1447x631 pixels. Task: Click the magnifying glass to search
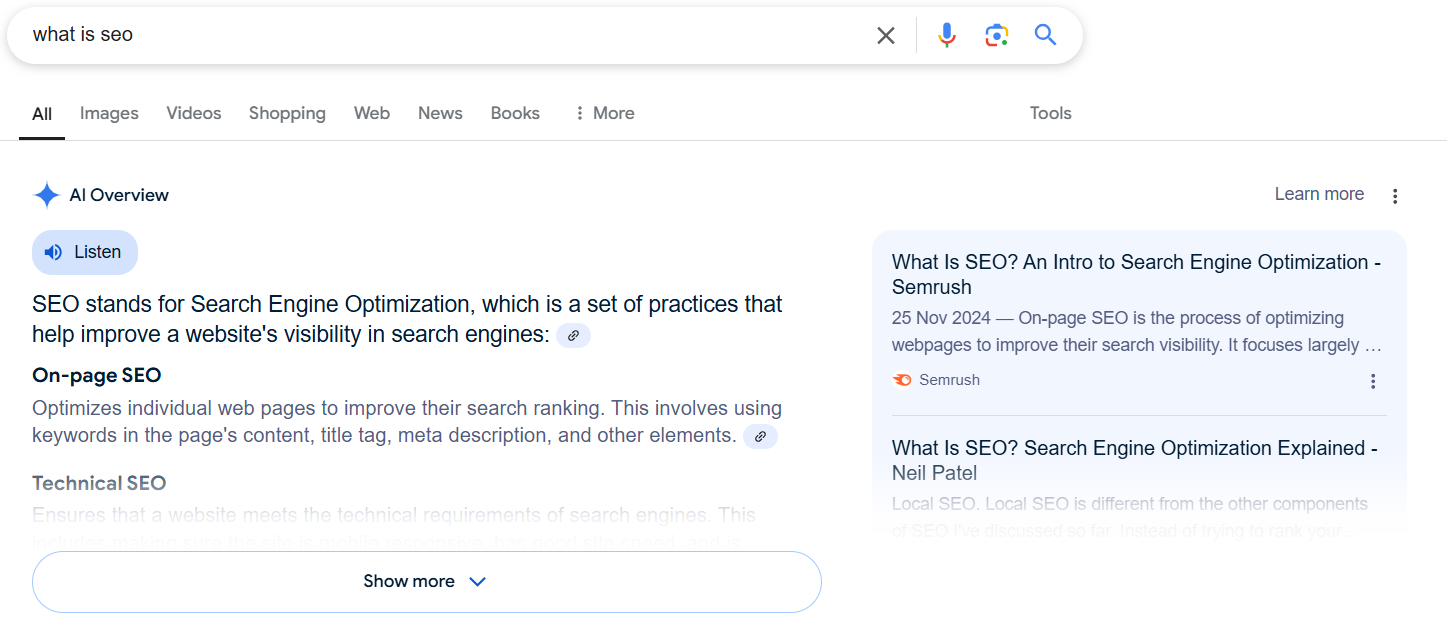1045,34
